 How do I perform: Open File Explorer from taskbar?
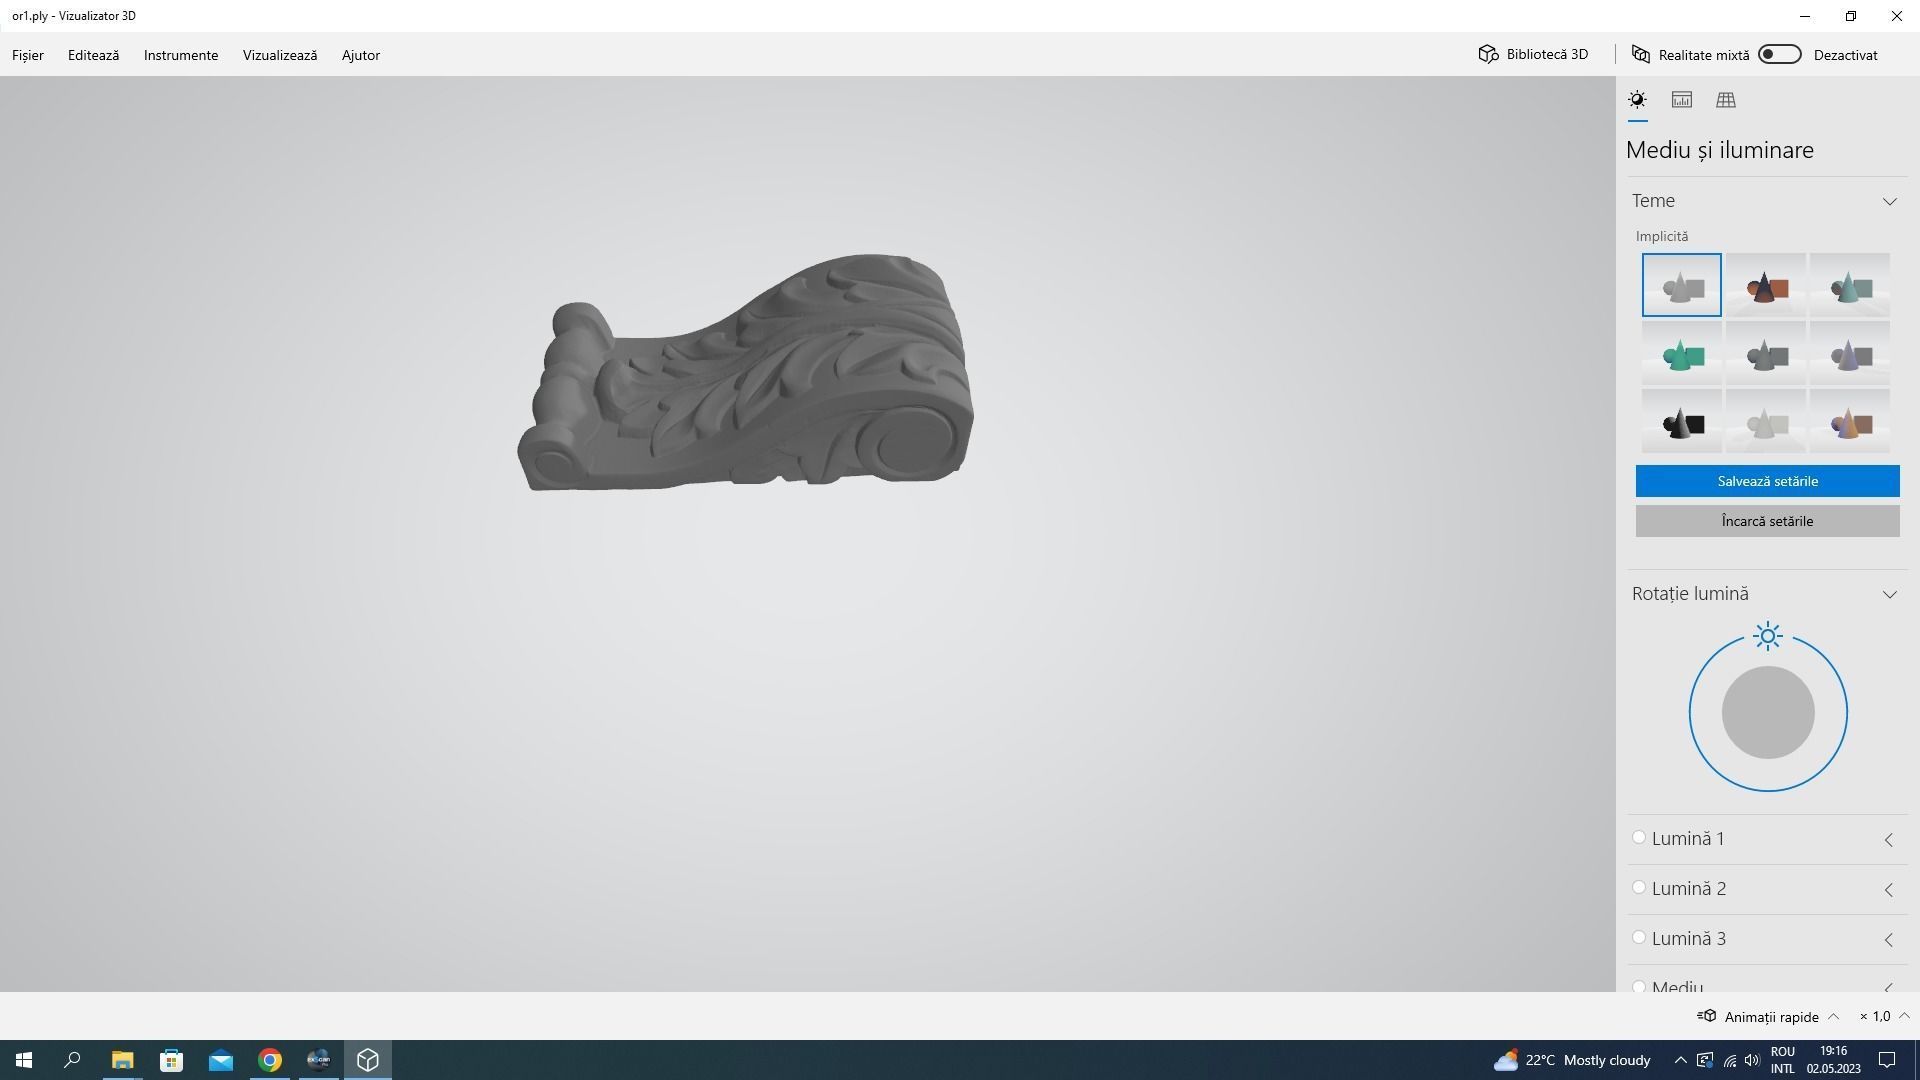pos(122,1060)
